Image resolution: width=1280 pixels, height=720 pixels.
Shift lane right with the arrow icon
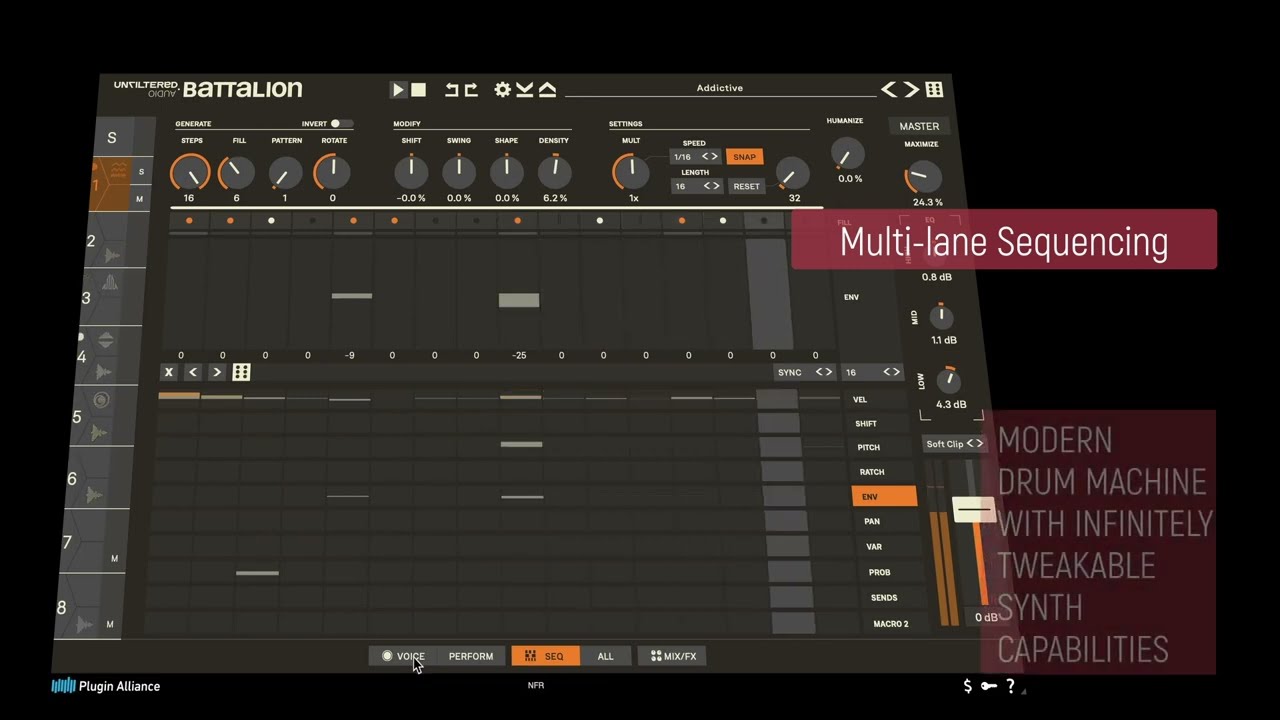point(216,372)
